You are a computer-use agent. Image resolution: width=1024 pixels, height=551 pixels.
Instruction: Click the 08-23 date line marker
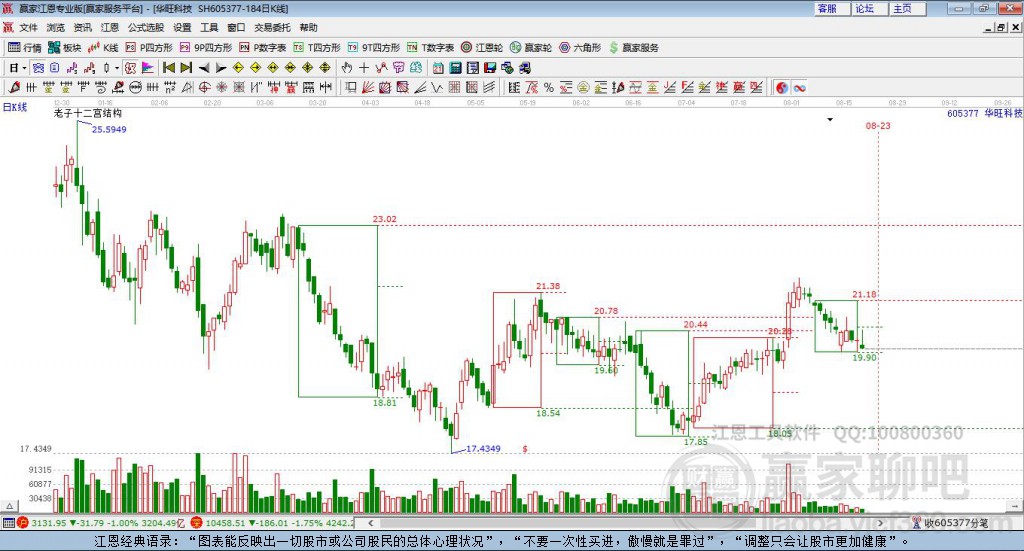click(x=878, y=125)
